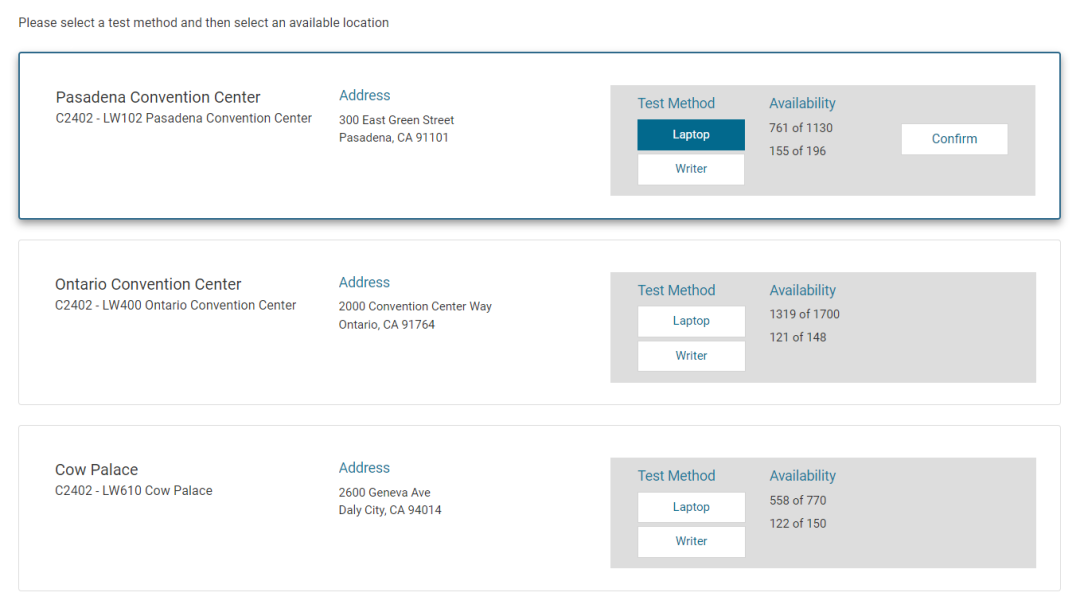Click the 558 of 770 availability value
The height and width of the screenshot is (612, 1080).
[798, 500]
